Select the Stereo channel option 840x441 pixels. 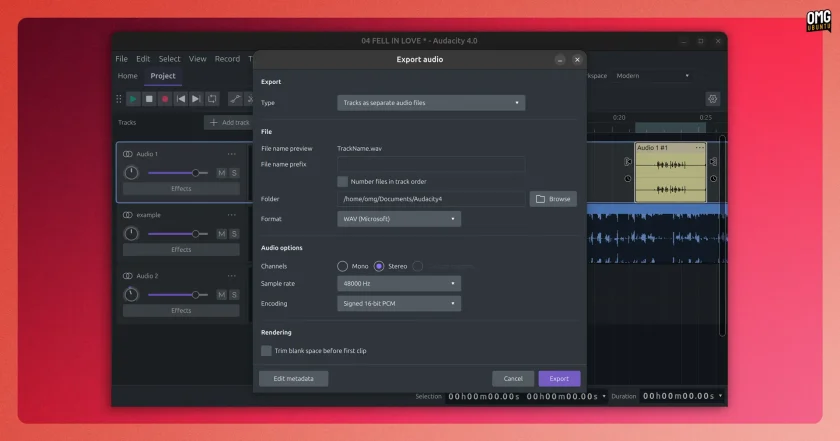[379, 266]
